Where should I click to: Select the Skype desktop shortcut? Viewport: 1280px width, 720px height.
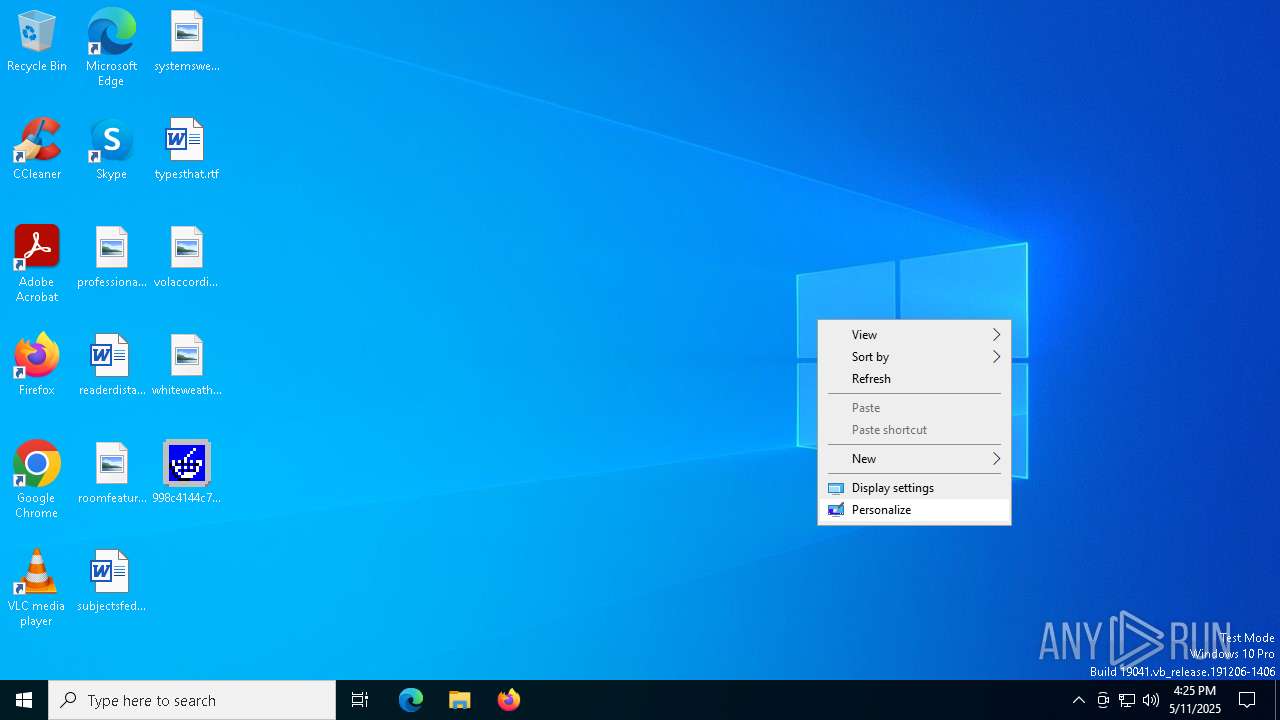pos(111,150)
